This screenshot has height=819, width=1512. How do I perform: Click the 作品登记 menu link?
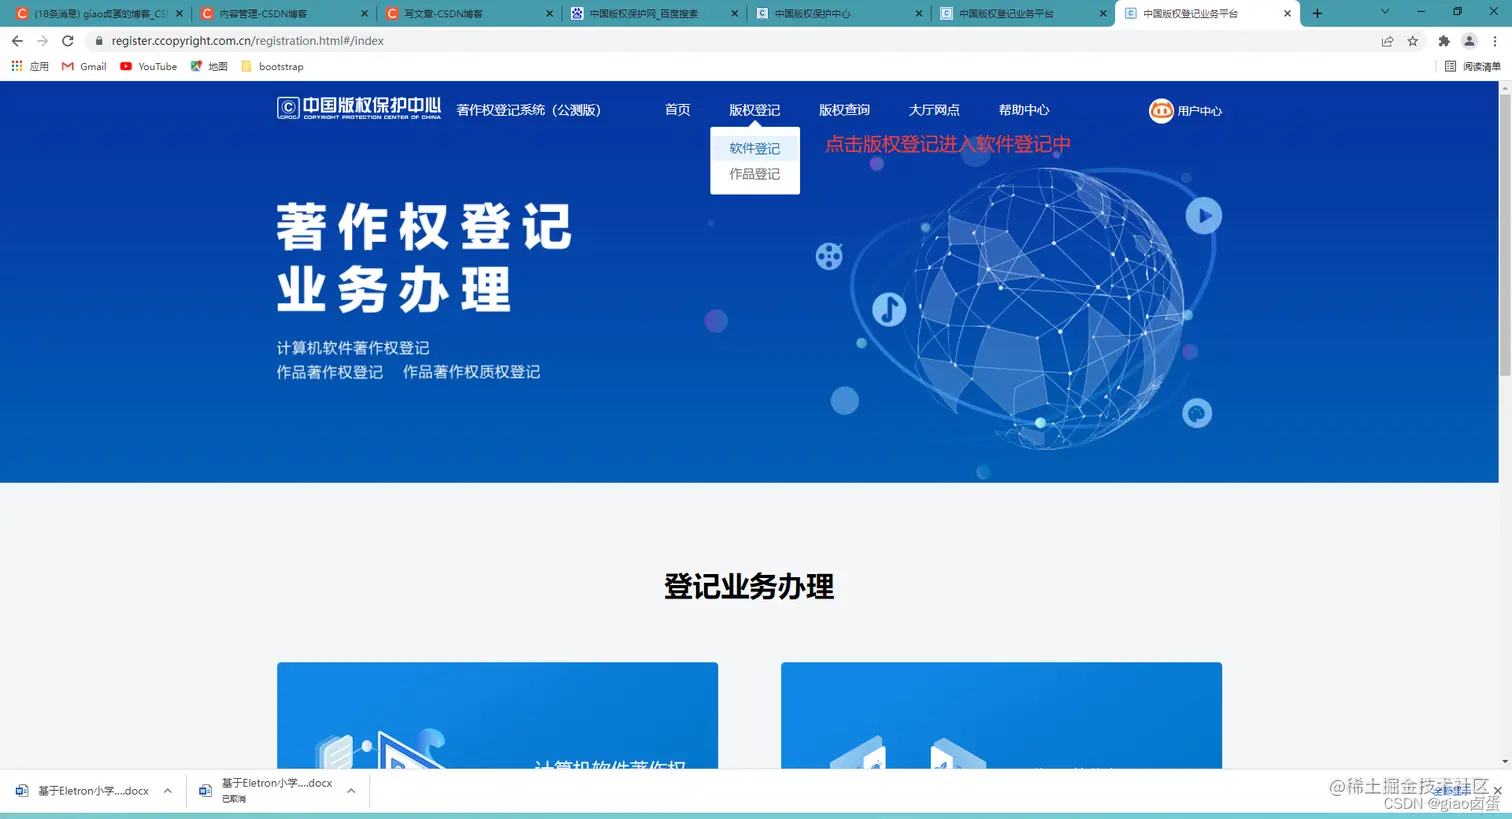click(754, 173)
